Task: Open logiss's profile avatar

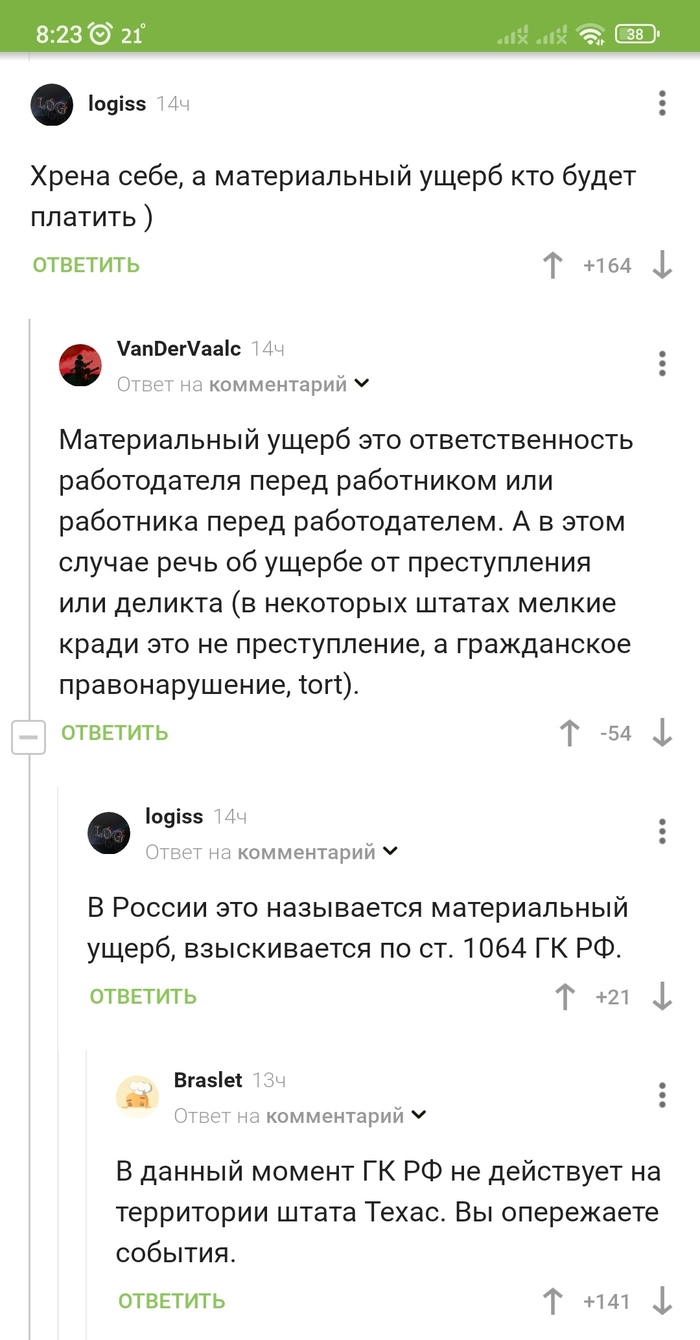Action: tap(51, 104)
